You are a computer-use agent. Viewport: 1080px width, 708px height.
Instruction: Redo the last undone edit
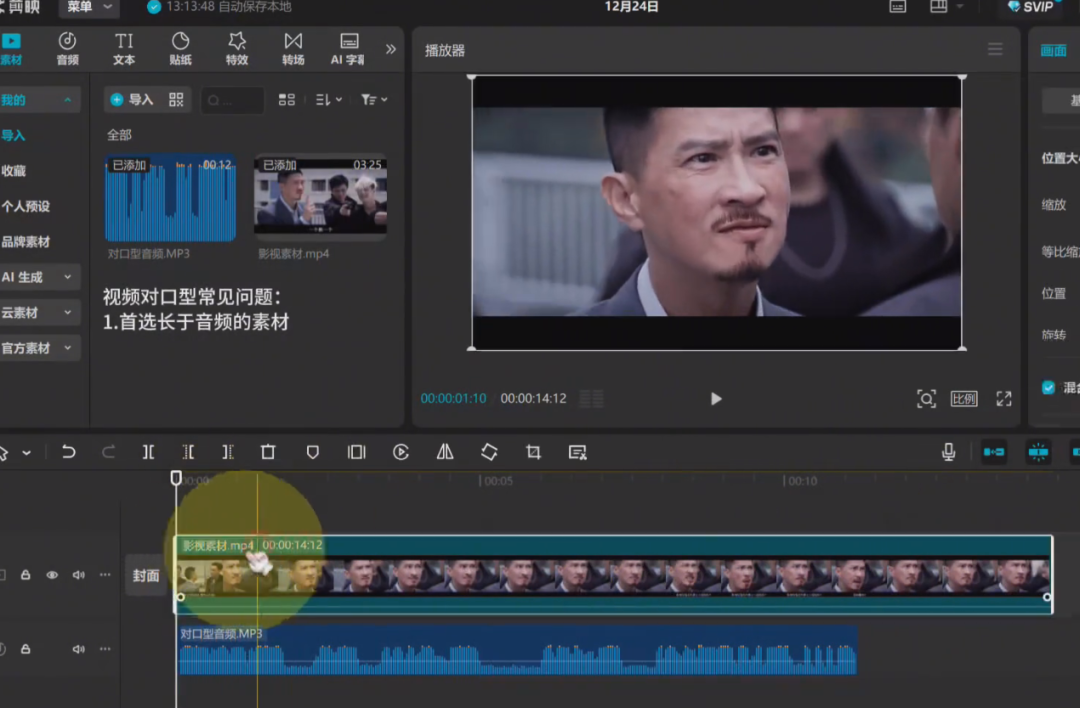pos(108,452)
